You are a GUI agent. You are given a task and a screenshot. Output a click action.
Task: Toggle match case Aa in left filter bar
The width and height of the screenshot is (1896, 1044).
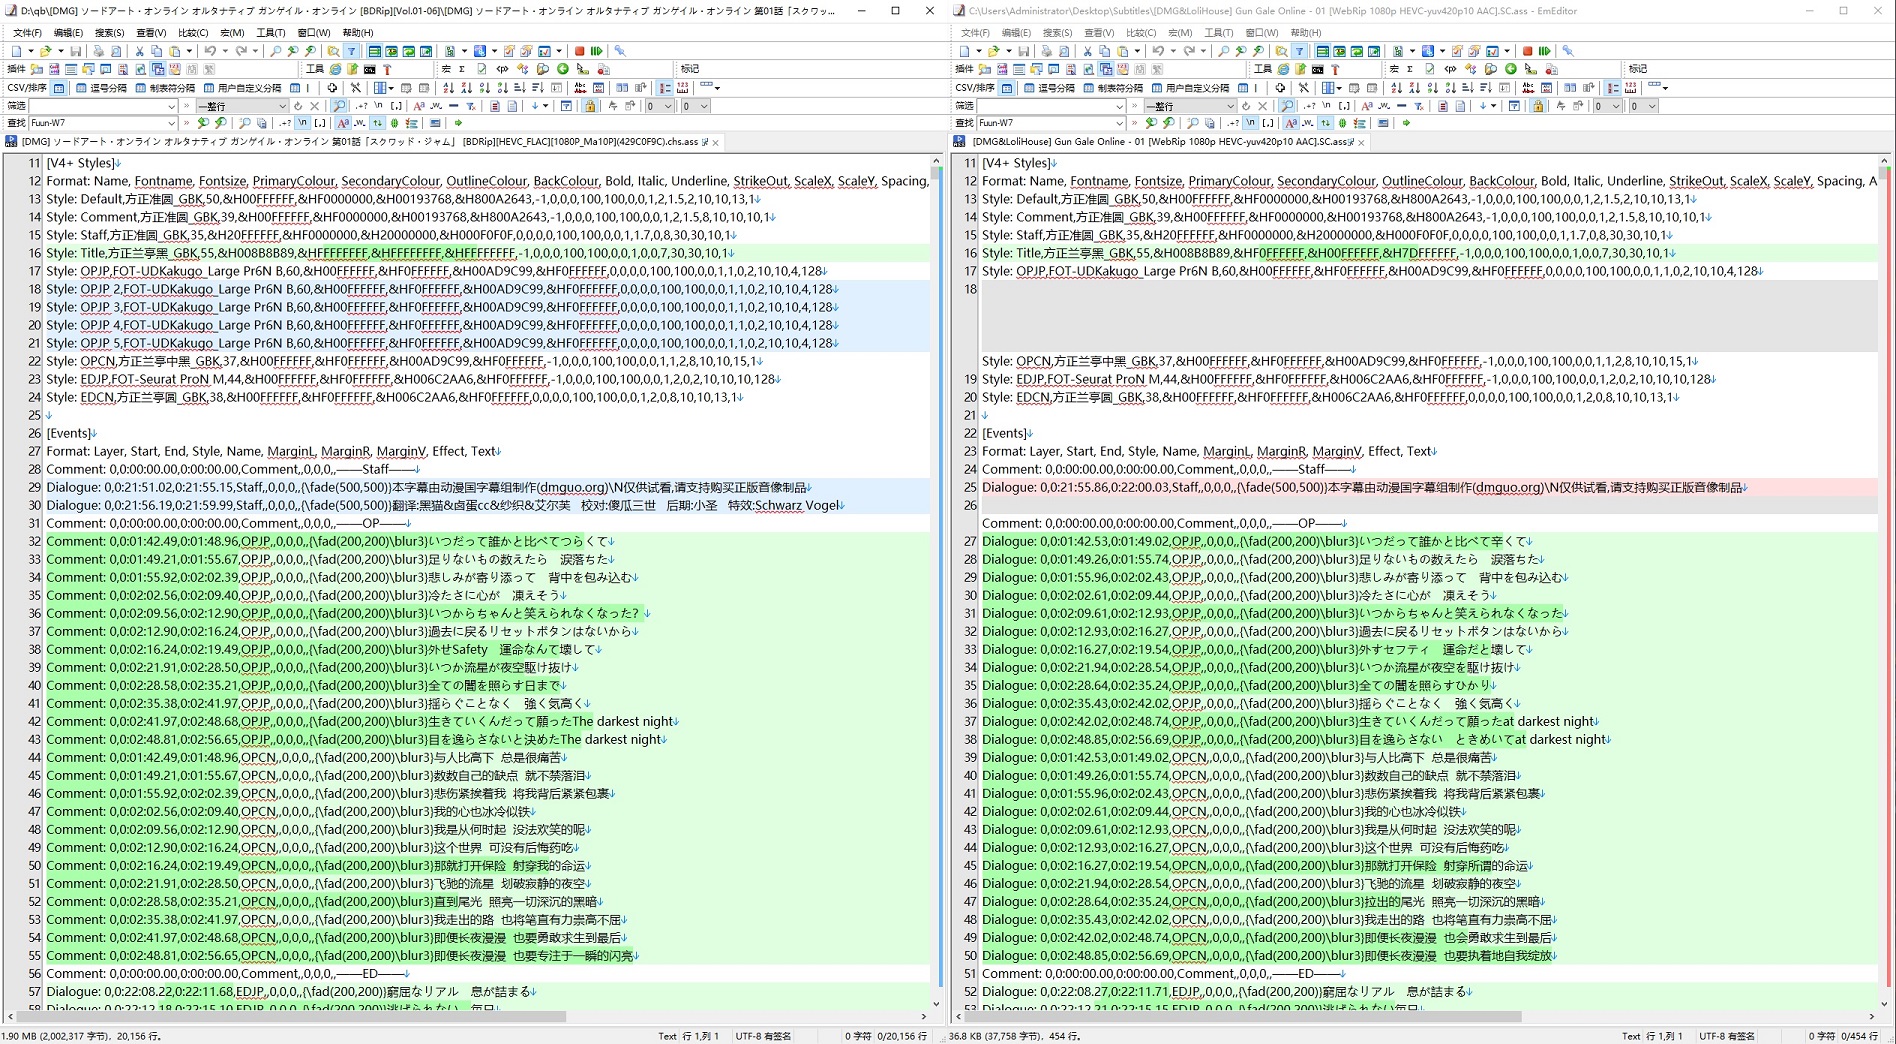pyautogui.click(x=419, y=106)
